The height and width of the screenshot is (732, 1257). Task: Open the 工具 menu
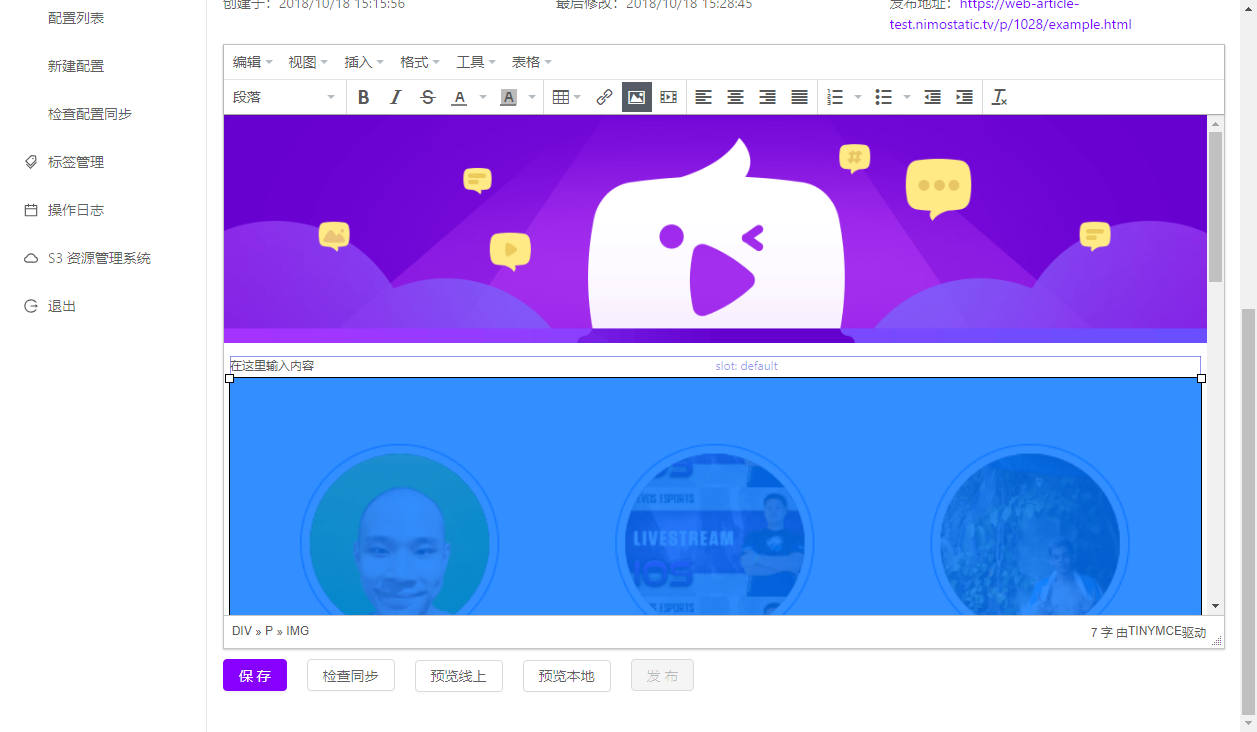[476, 62]
